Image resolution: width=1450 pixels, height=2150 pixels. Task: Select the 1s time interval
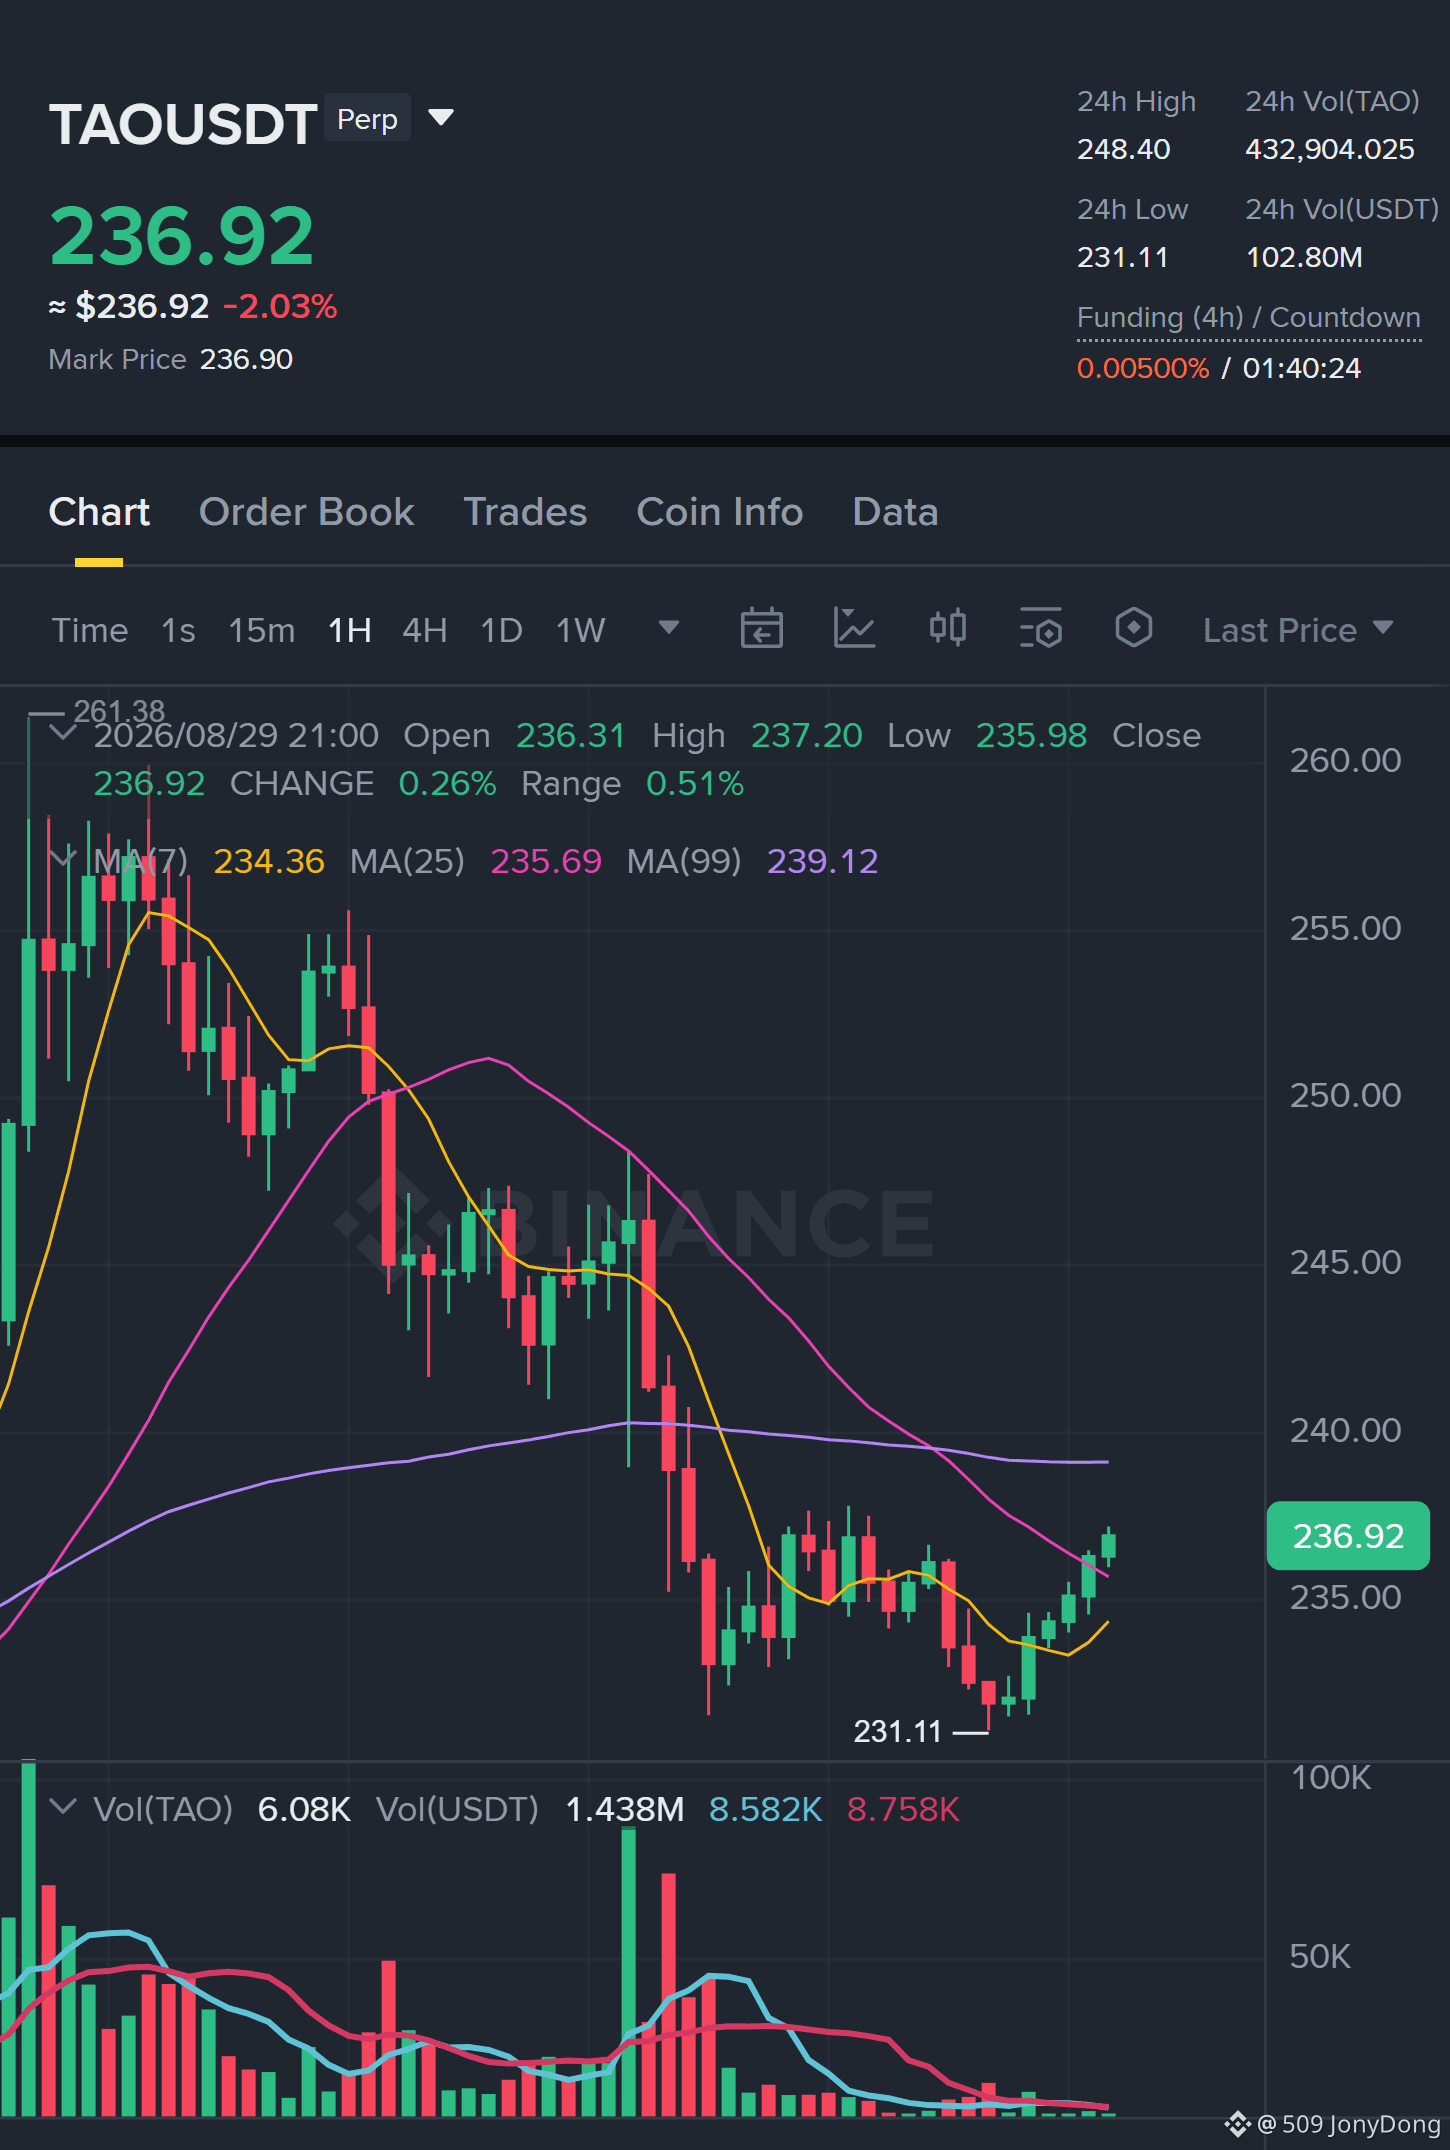pos(178,631)
